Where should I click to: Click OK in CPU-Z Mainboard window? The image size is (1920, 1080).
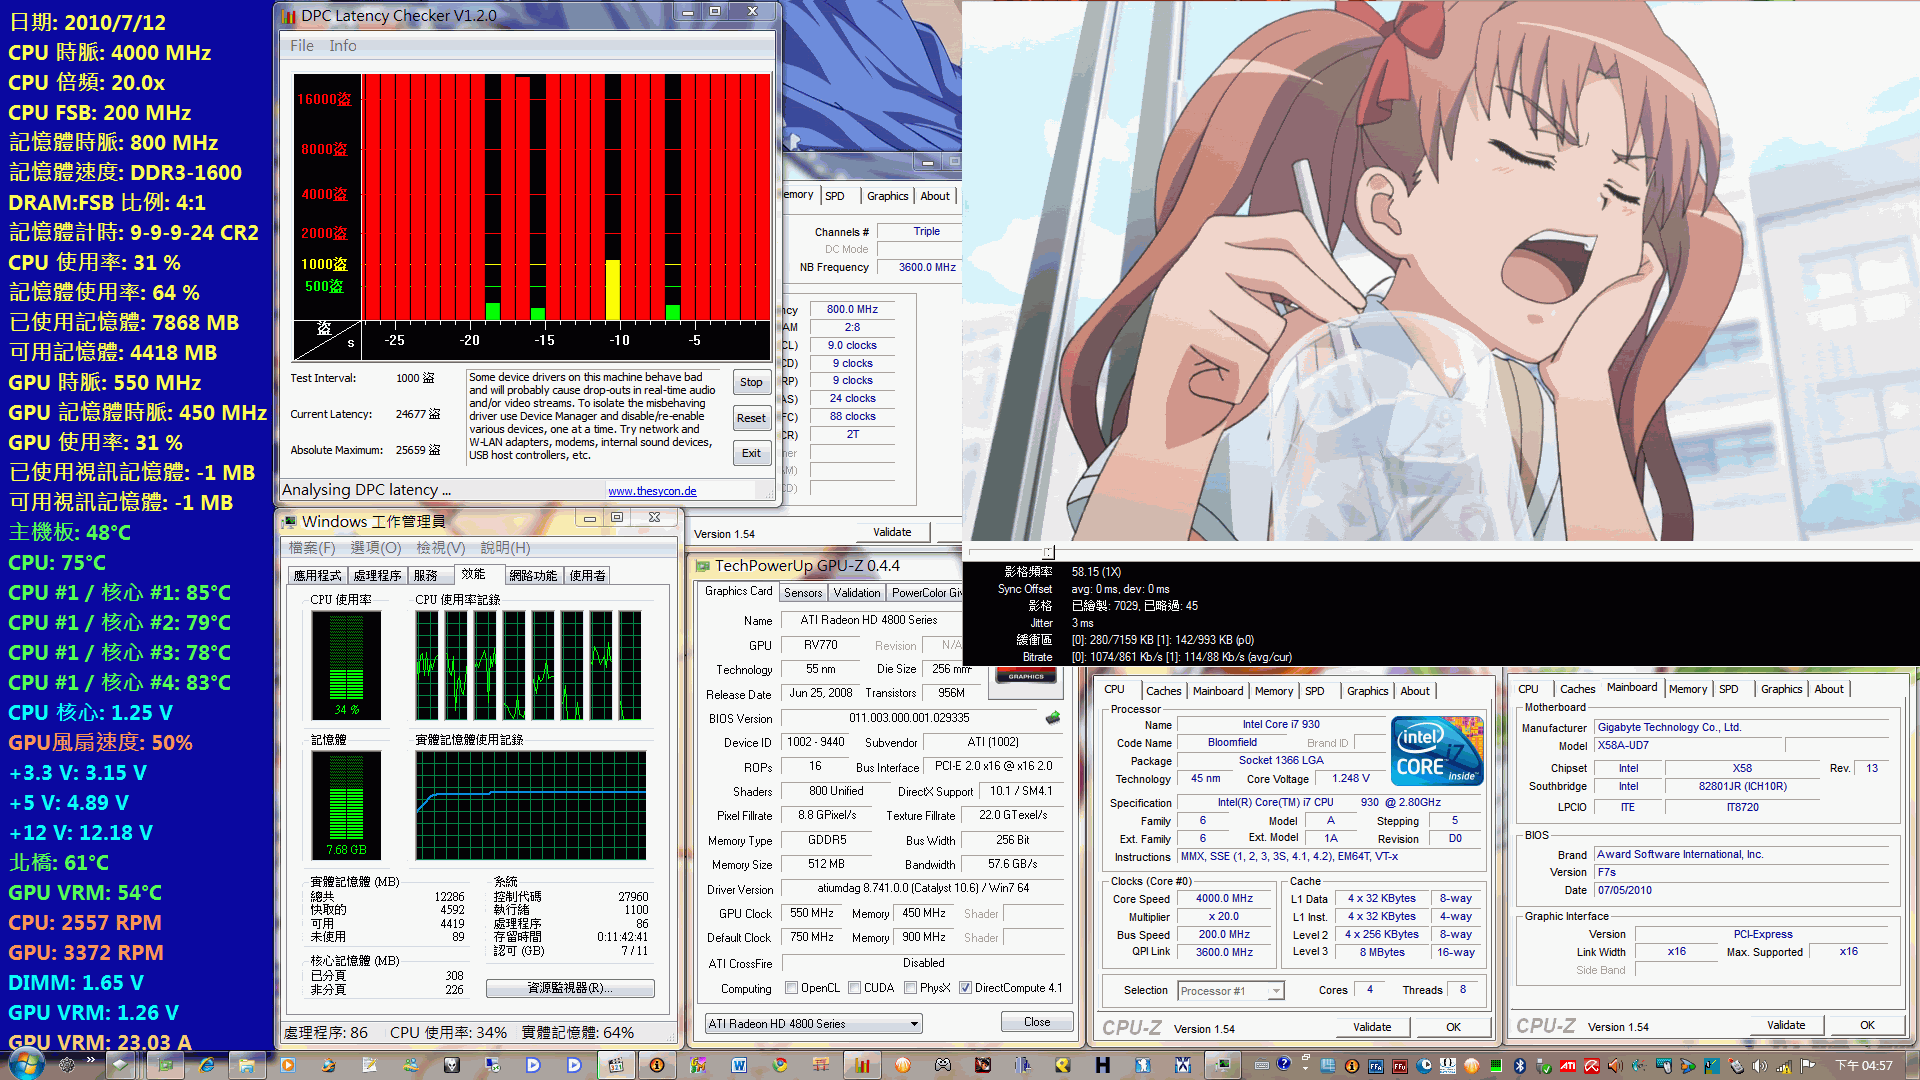coord(1867,1025)
